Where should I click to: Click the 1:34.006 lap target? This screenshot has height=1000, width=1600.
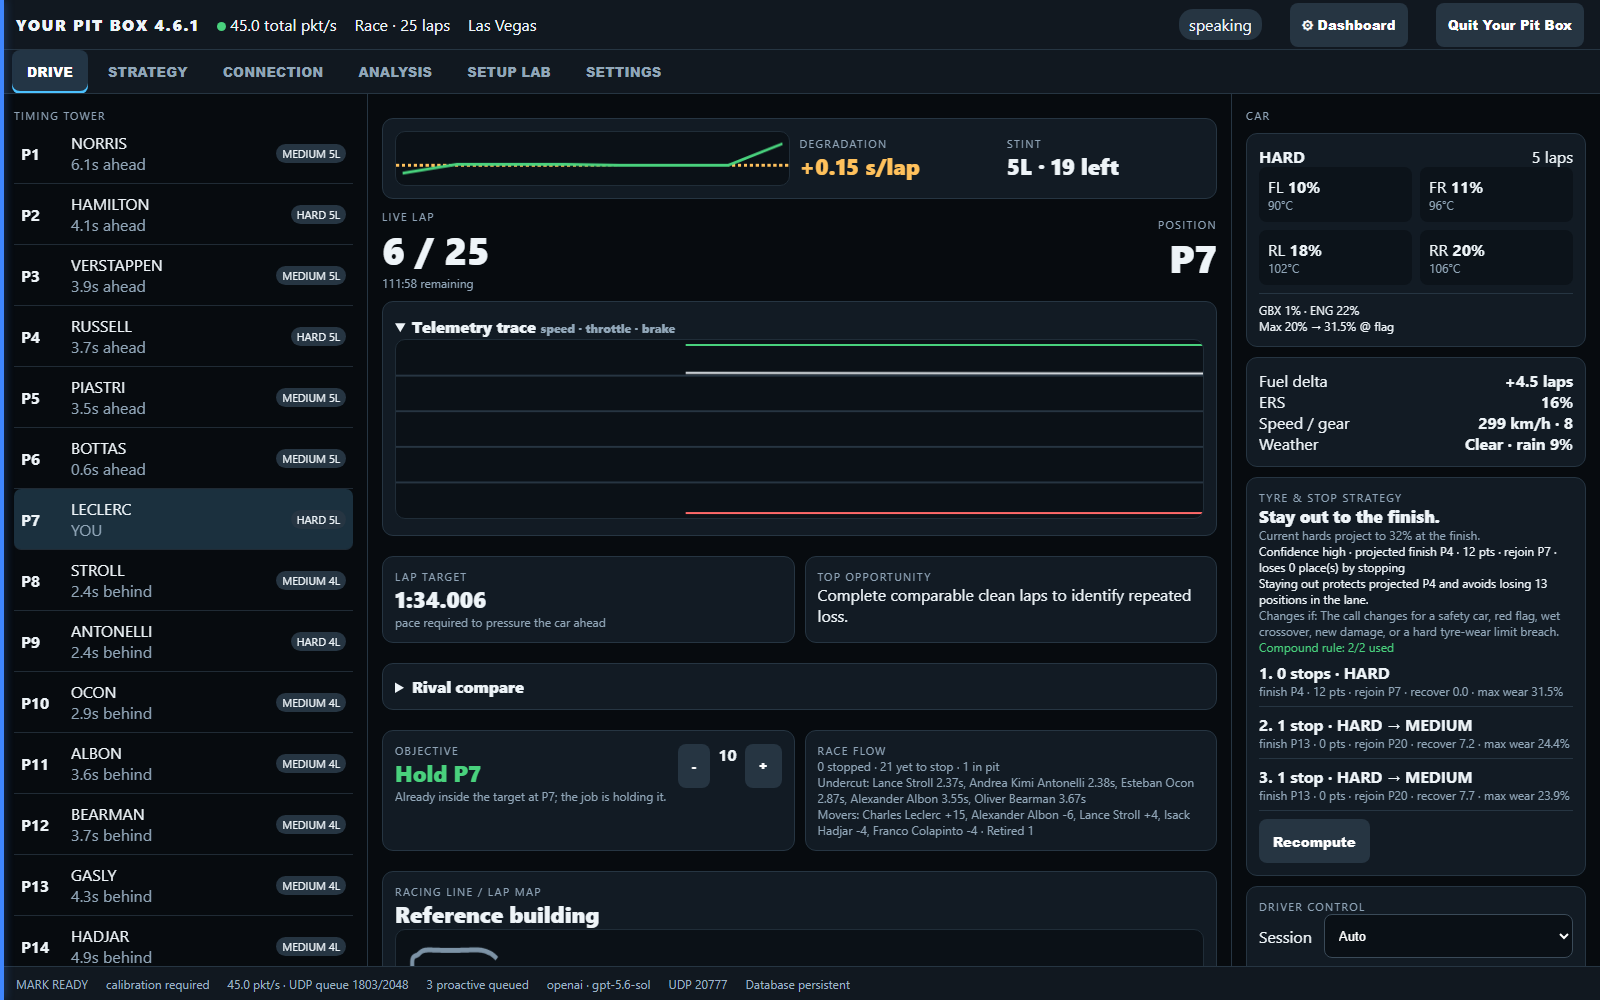click(x=440, y=600)
